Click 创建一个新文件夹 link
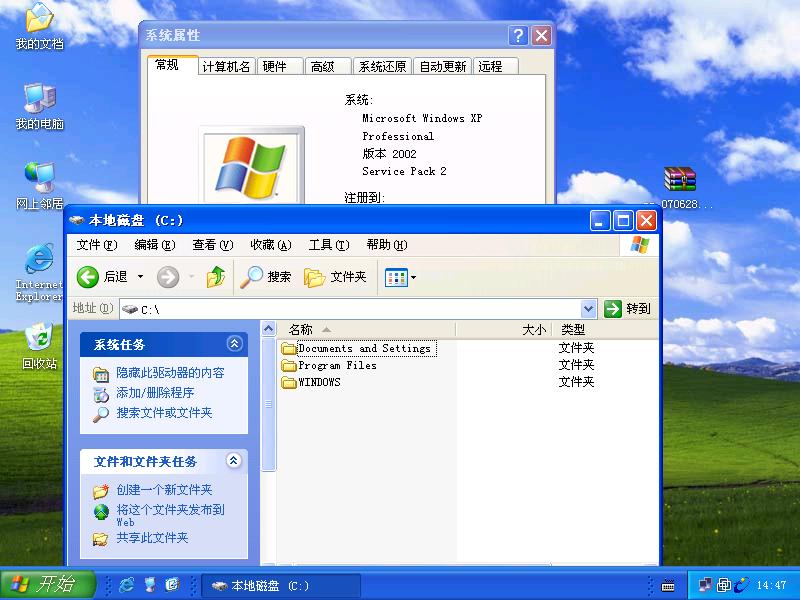 point(164,490)
